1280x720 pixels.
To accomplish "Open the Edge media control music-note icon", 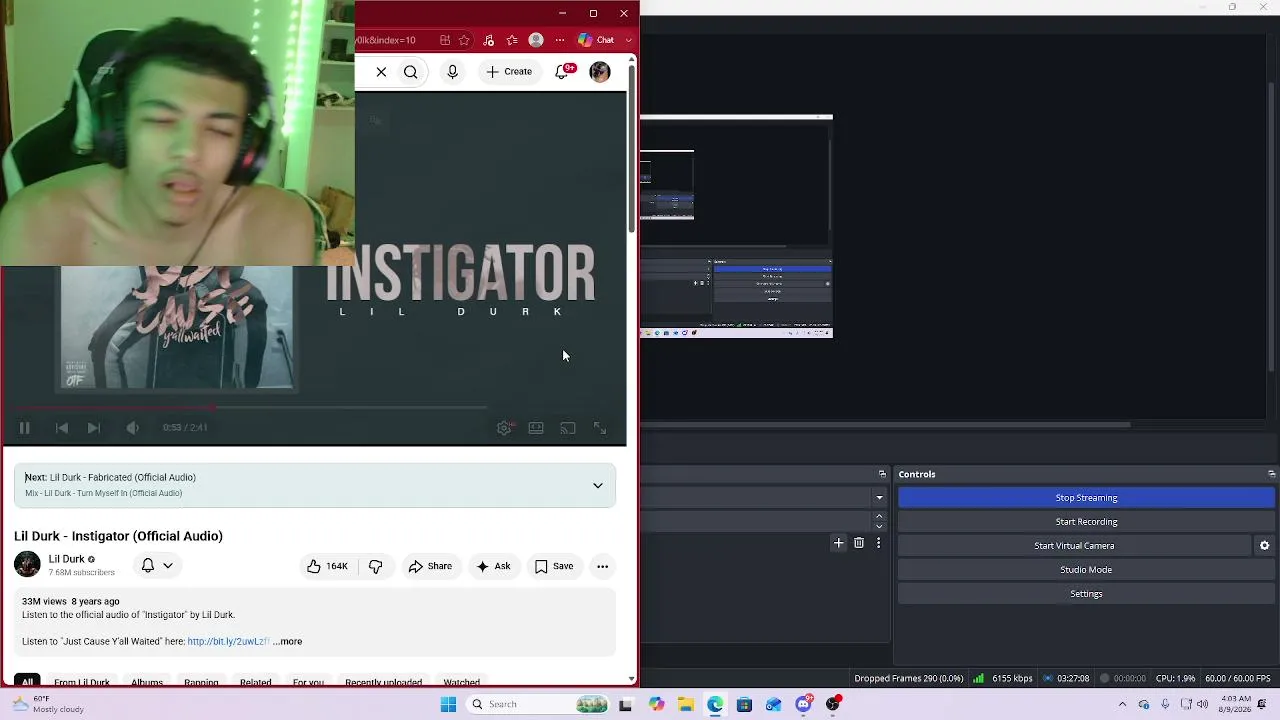I will coord(488,40).
